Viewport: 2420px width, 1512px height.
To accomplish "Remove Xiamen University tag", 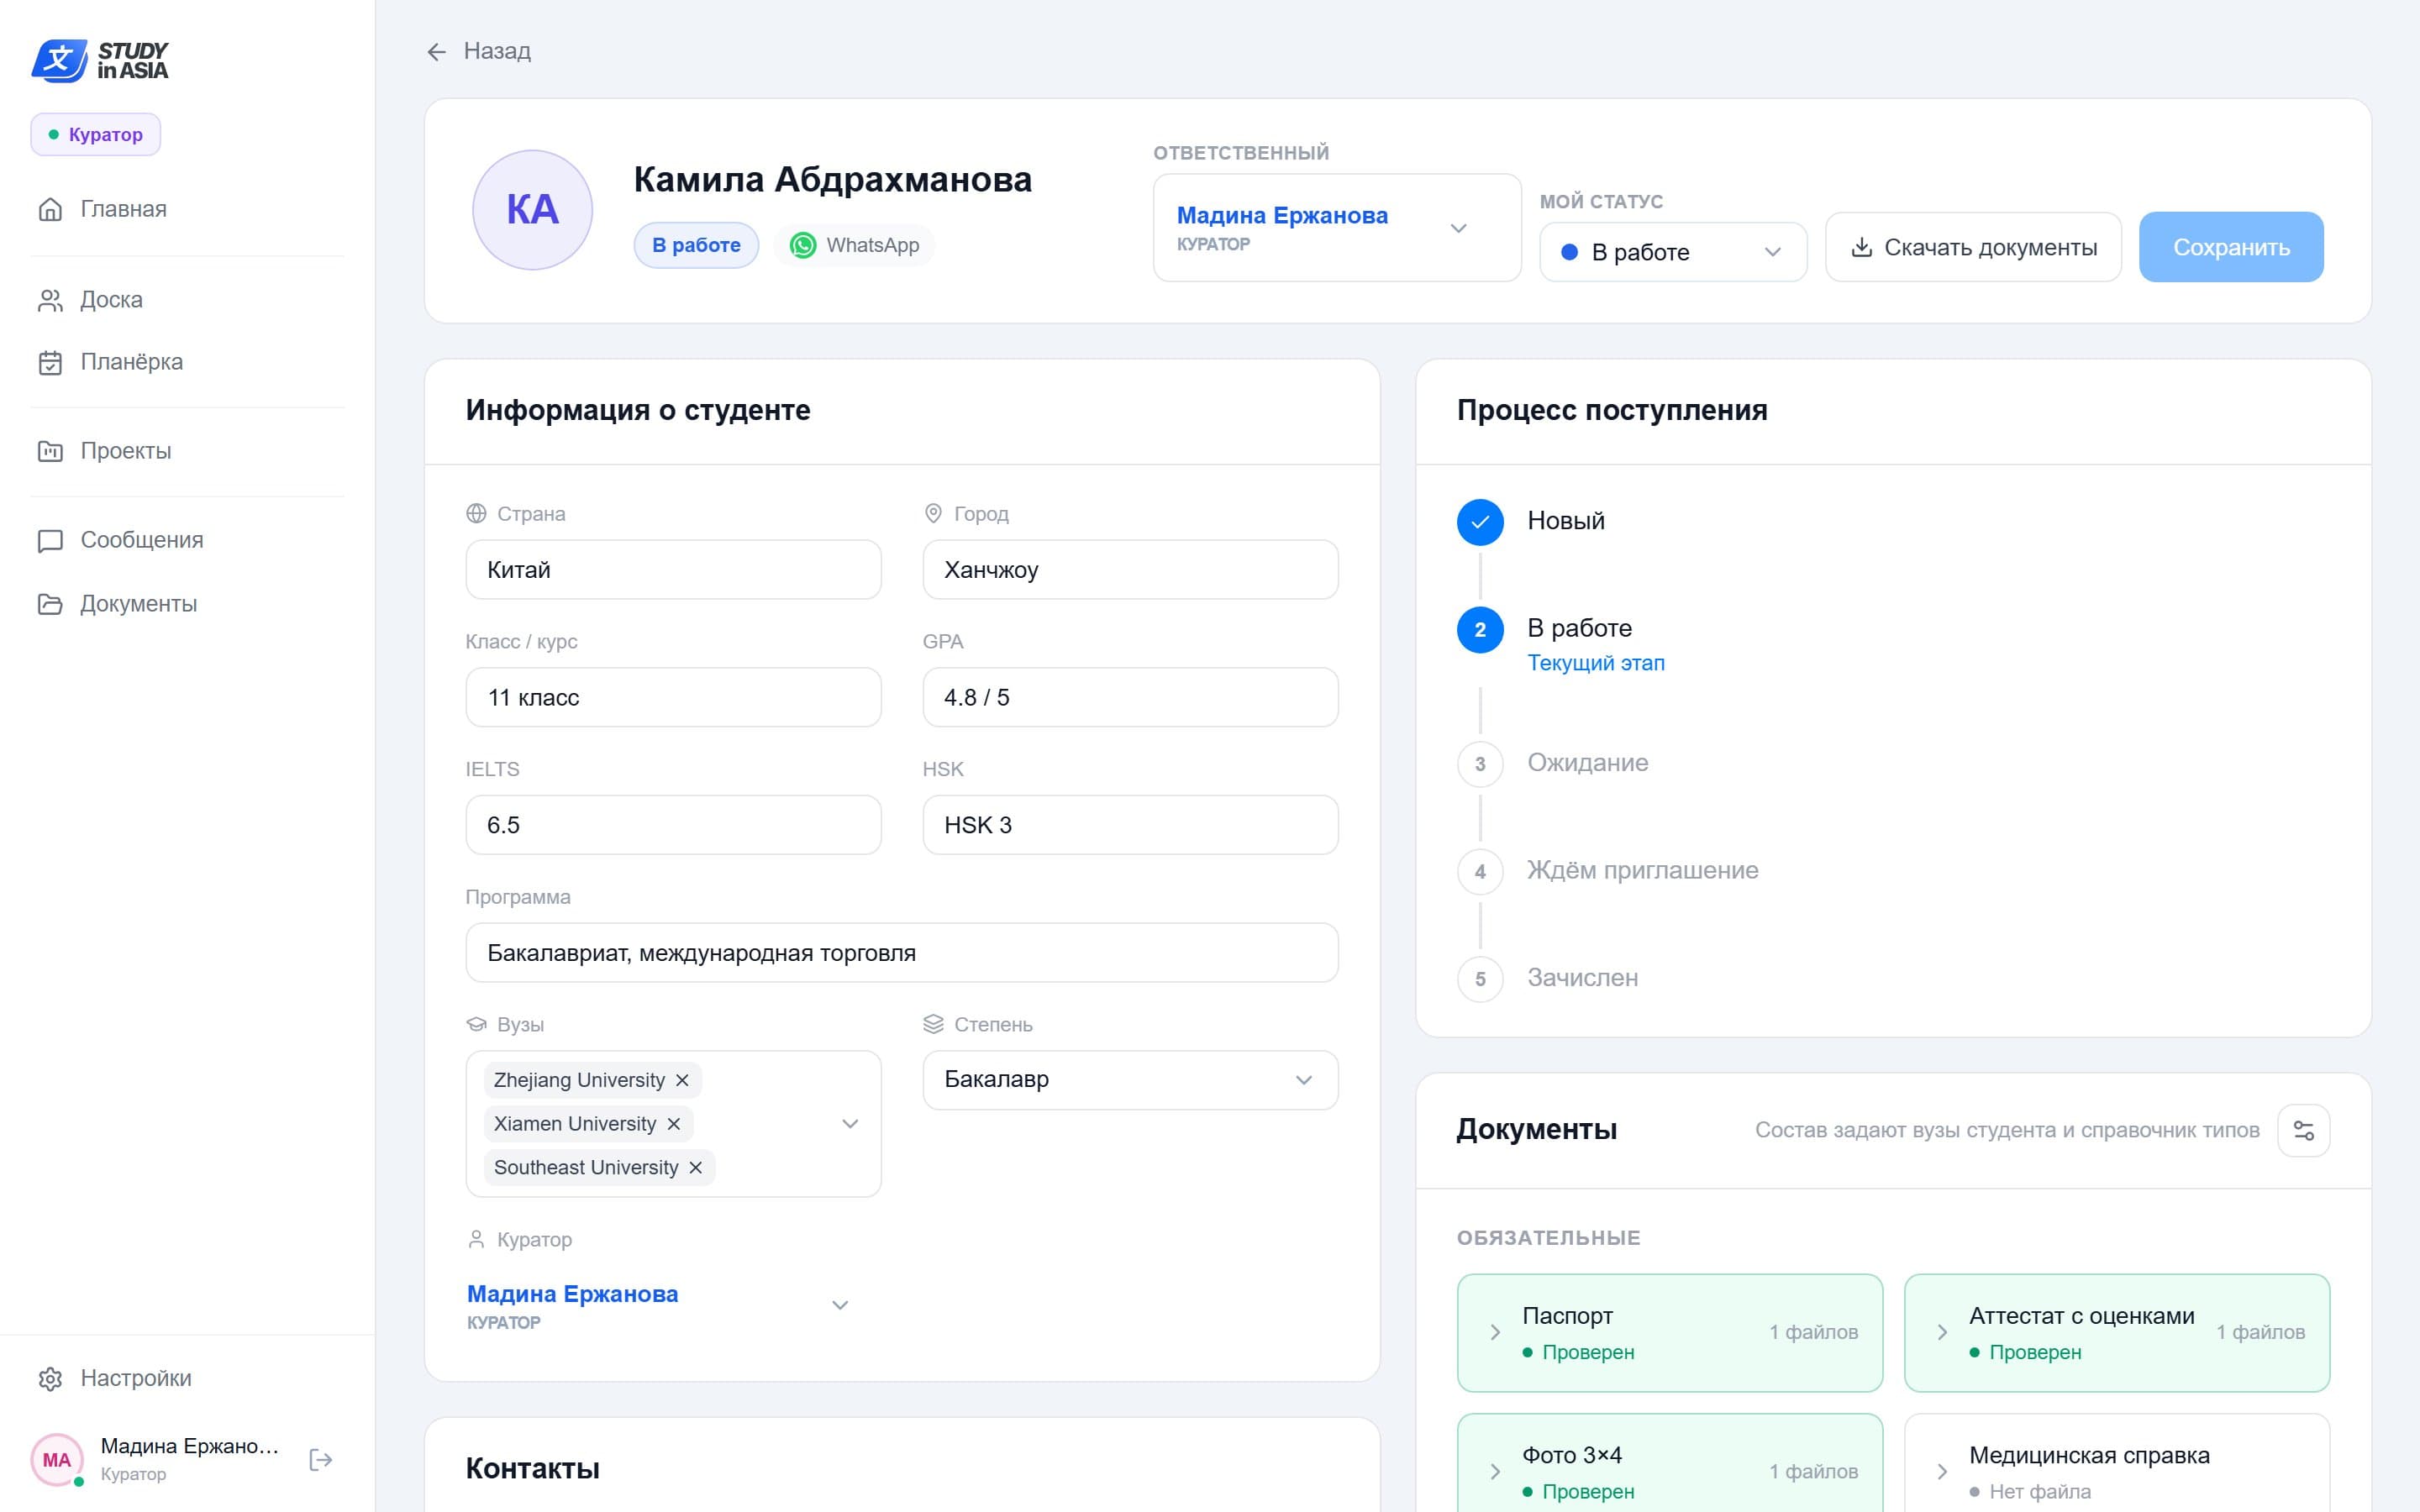I will click(x=674, y=1124).
